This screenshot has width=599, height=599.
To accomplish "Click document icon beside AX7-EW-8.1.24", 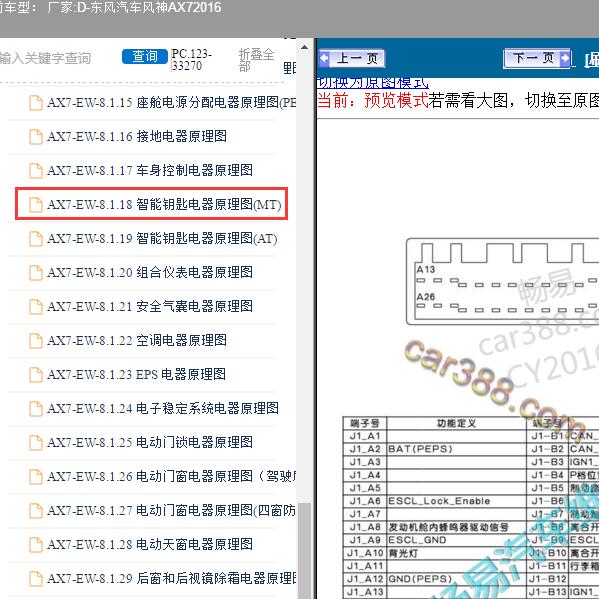I will [x=36, y=409].
